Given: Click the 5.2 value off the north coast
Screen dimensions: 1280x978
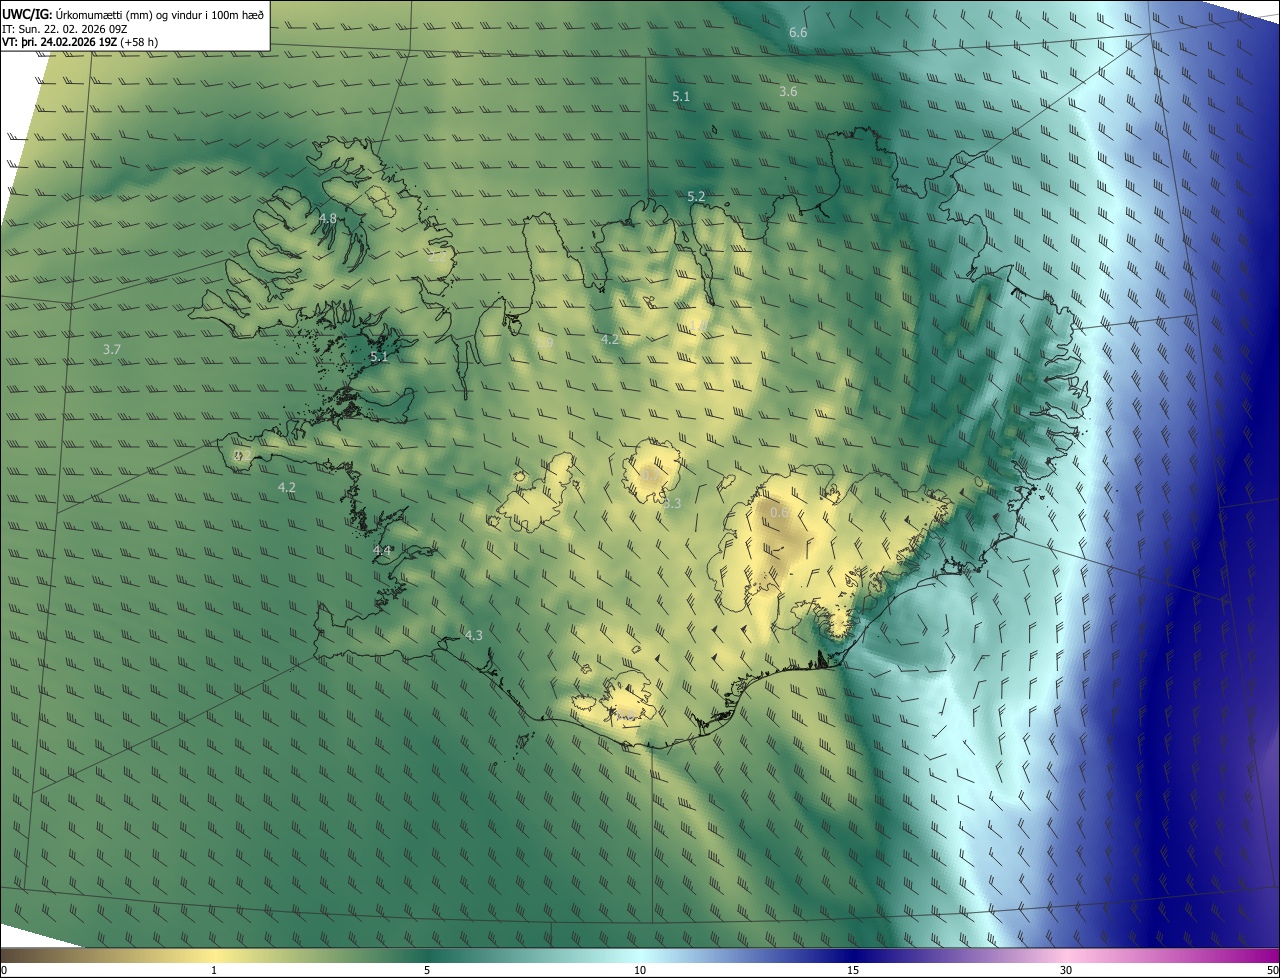Looking at the screenshot, I should coord(697,197).
